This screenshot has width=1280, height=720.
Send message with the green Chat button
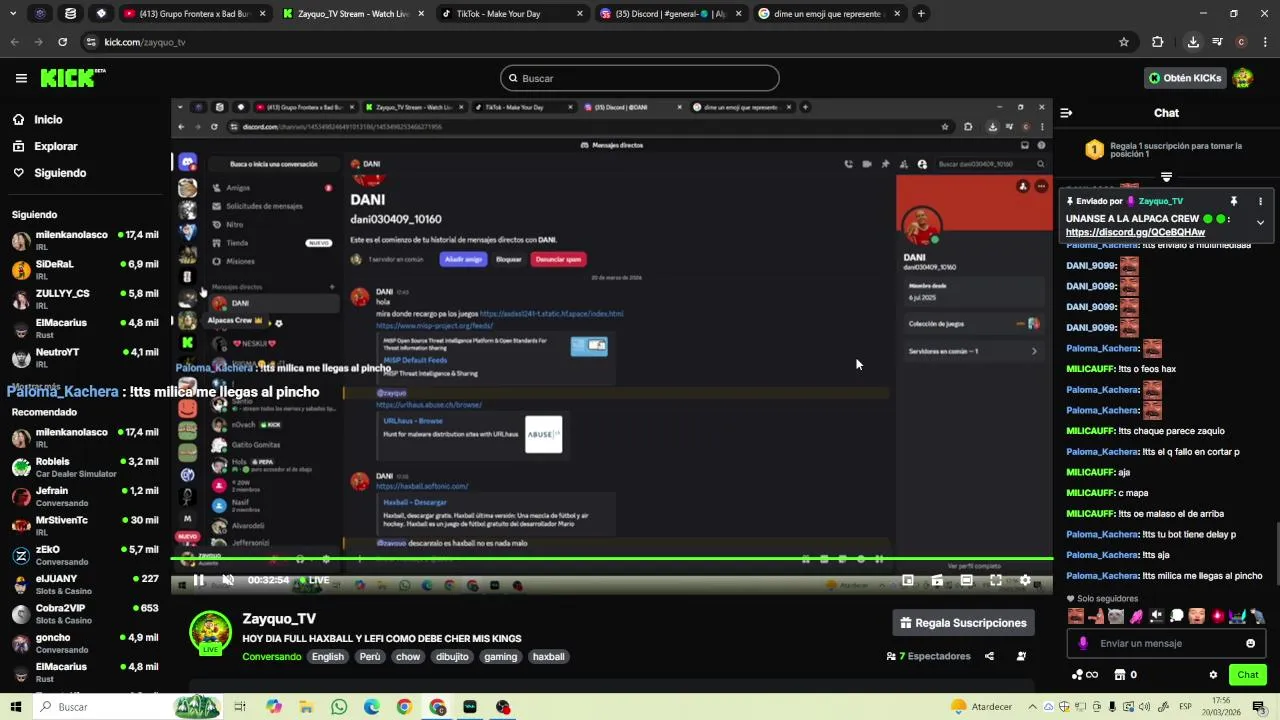pyautogui.click(x=1248, y=675)
